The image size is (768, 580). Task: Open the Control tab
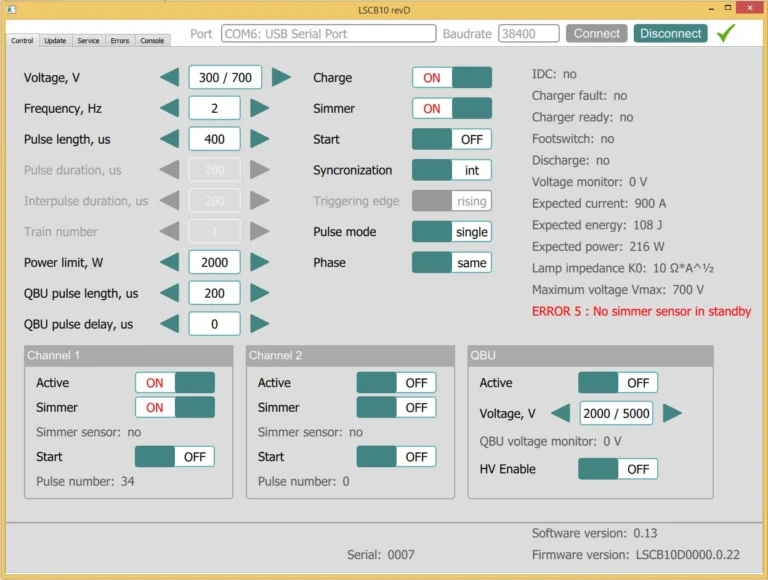click(22, 41)
